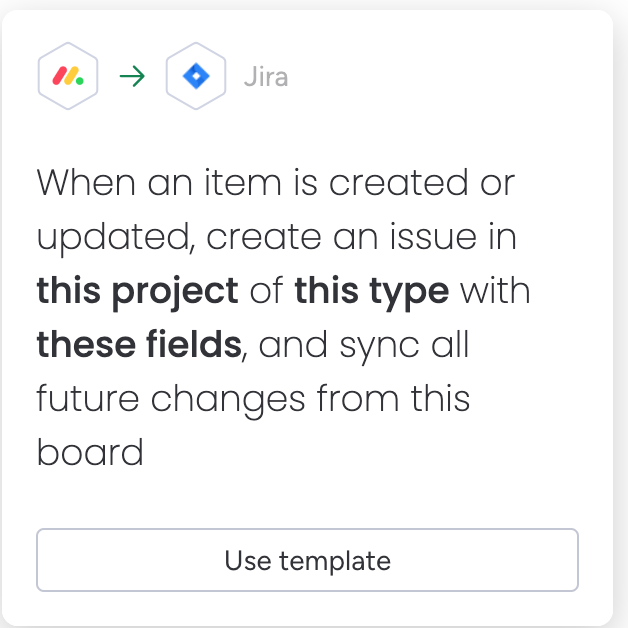Click the phrase "and sync all"
This screenshot has height=628, width=628.
click(x=364, y=346)
